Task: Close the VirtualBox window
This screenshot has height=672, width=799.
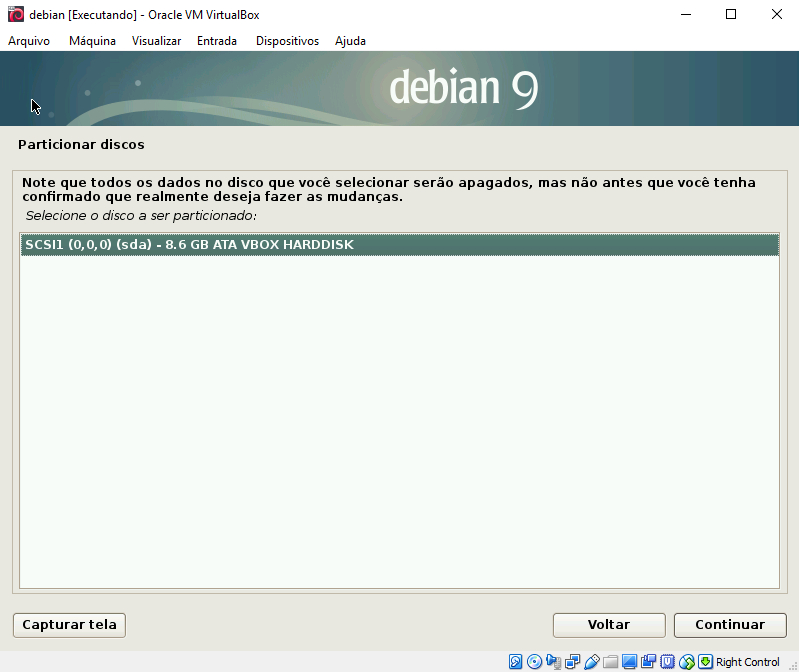Action: pos(777,14)
